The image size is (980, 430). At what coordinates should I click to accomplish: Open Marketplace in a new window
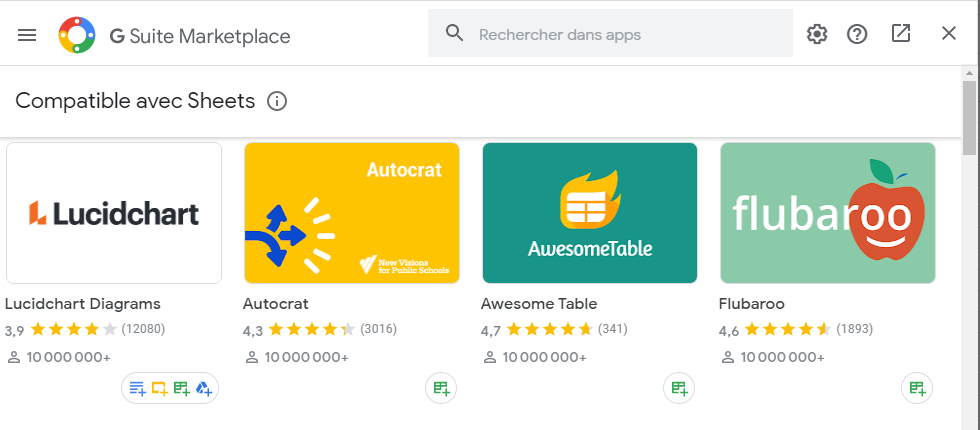[901, 34]
